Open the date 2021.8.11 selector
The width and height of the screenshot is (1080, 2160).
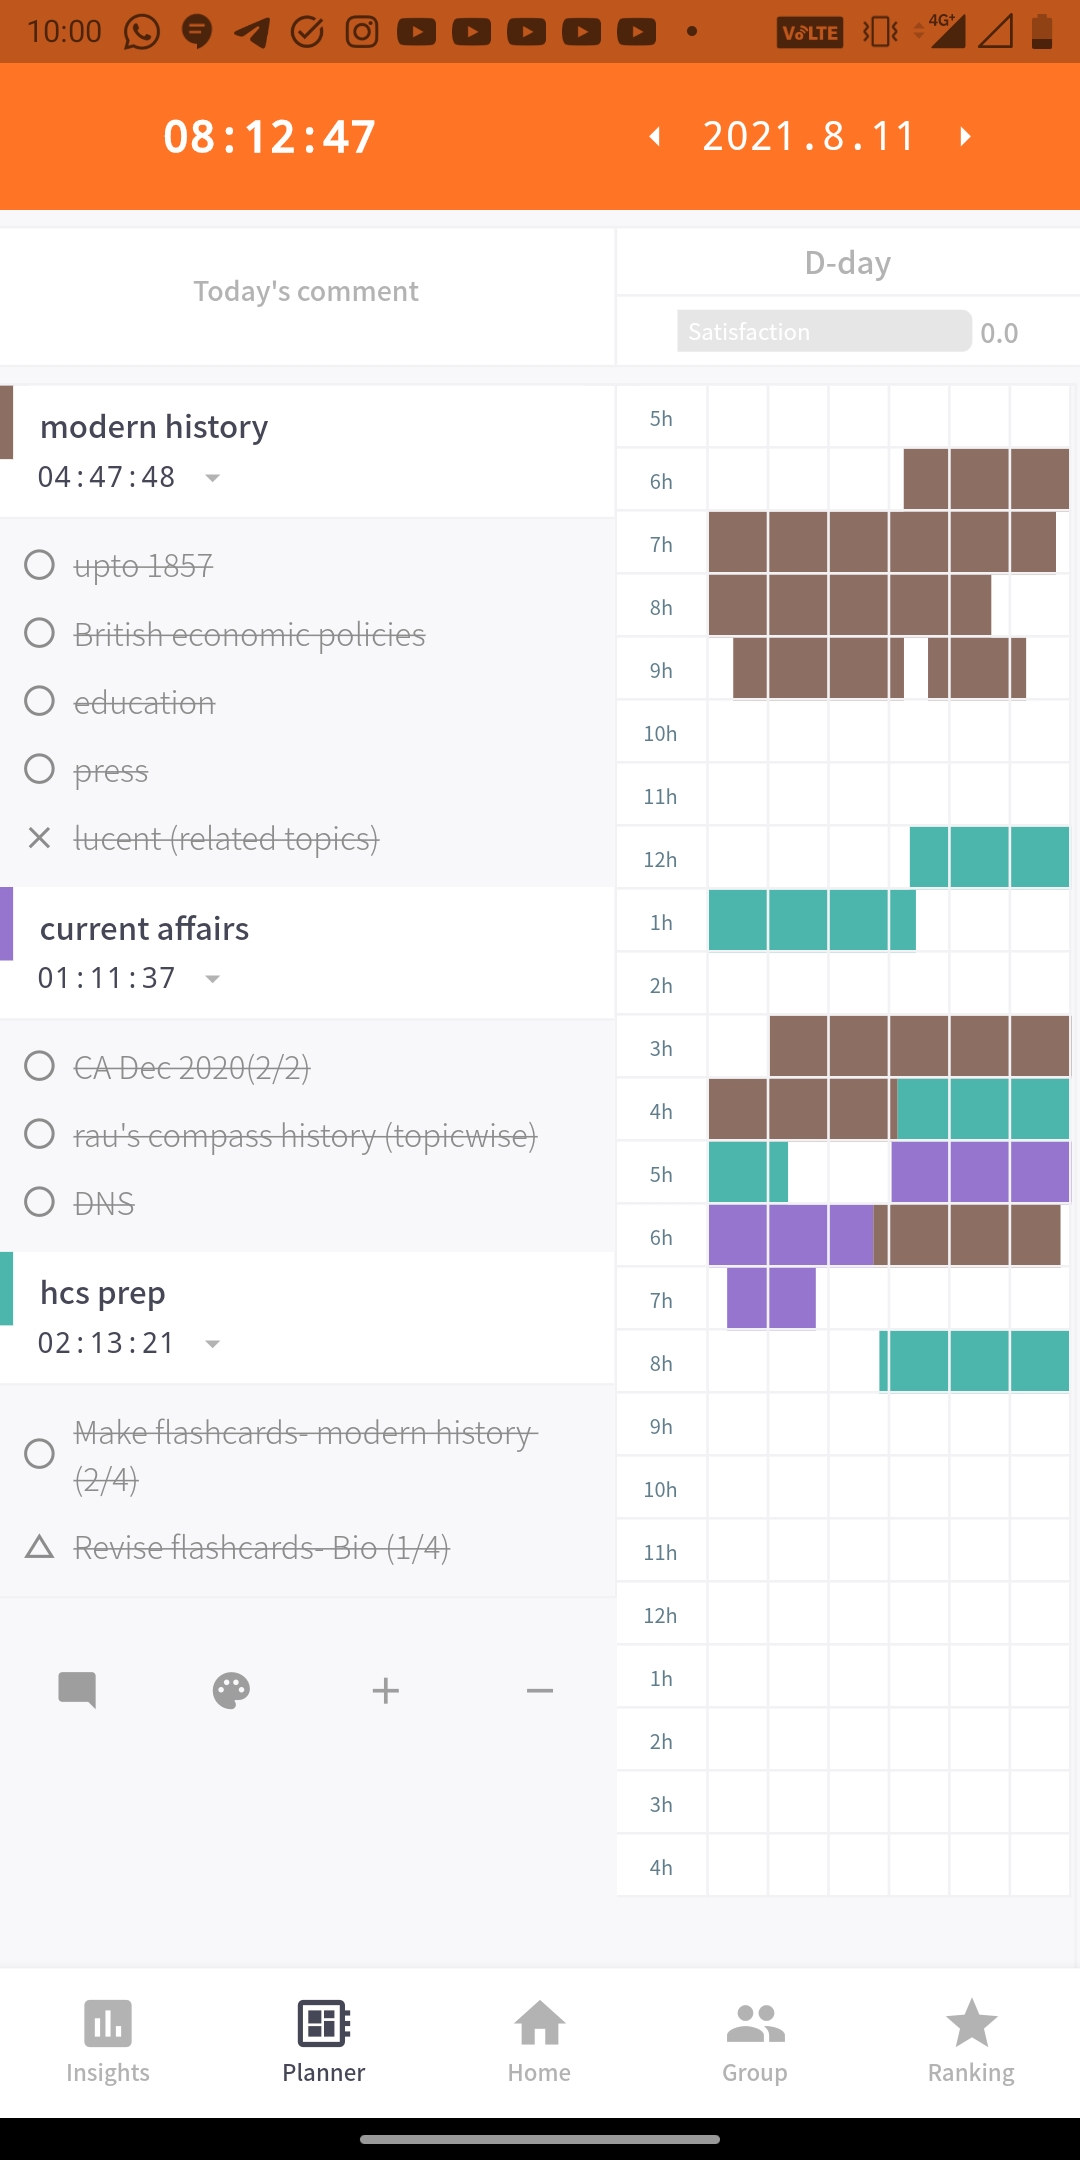click(x=808, y=136)
